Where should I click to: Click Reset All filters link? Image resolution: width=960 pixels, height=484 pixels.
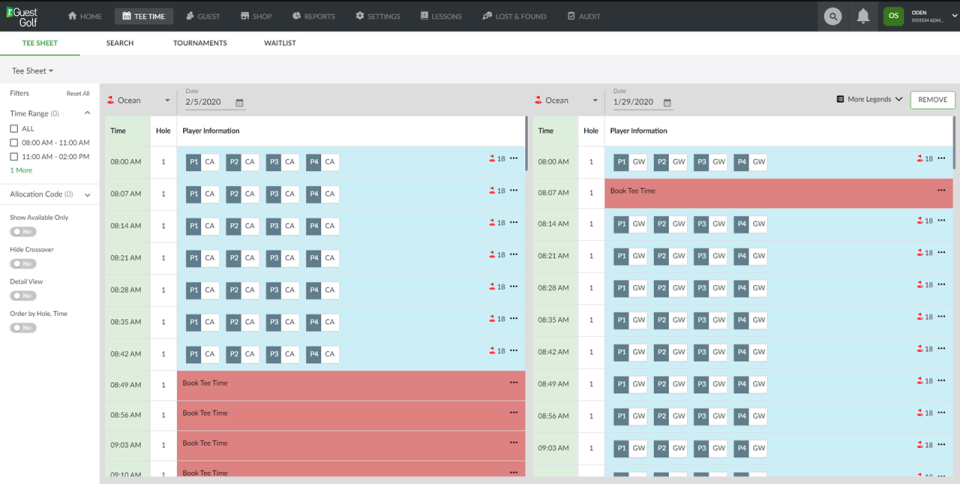pos(78,94)
